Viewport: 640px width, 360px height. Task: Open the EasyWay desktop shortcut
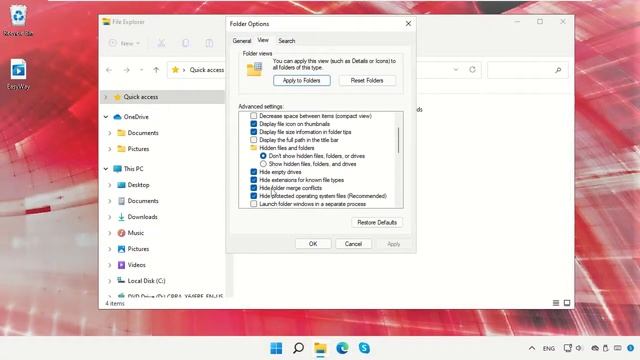point(18,74)
